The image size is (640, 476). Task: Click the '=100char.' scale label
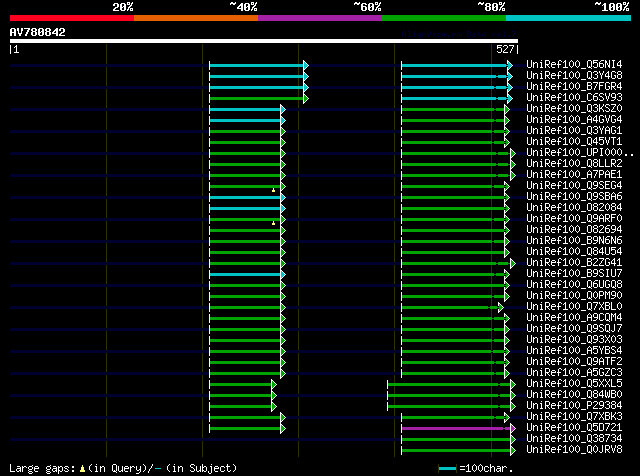coord(486,468)
